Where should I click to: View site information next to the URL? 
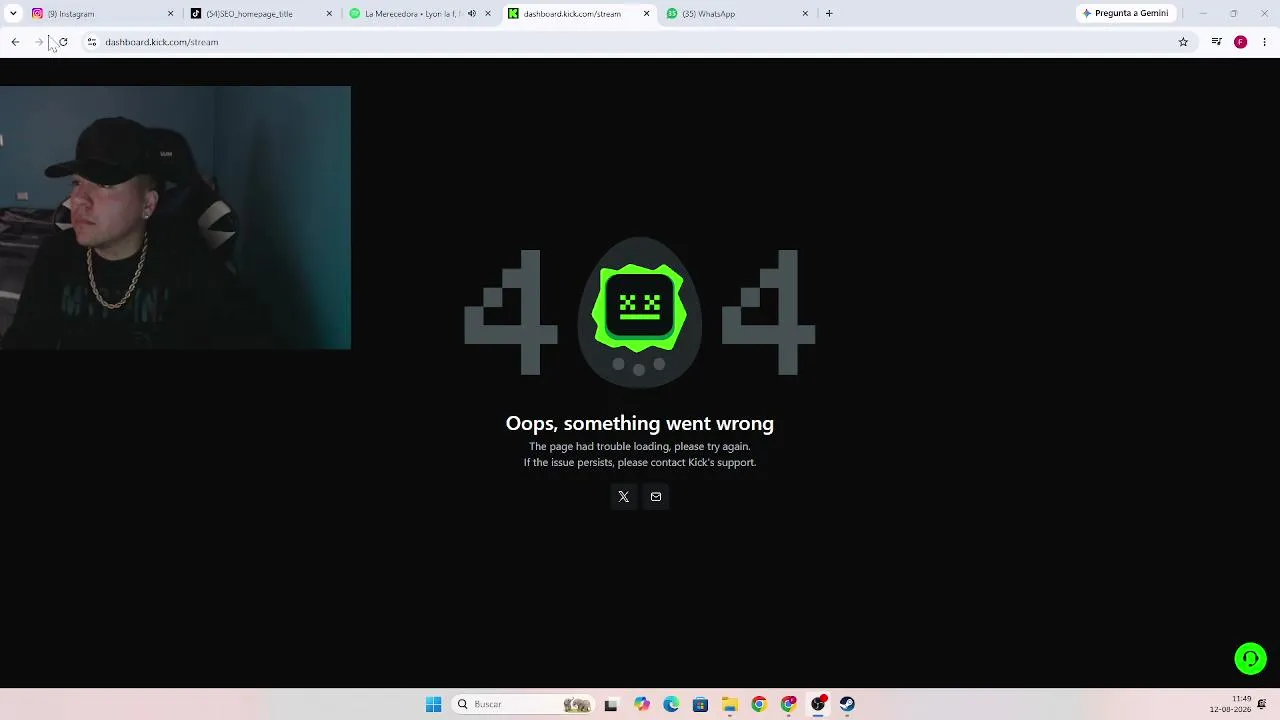(91, 42)
